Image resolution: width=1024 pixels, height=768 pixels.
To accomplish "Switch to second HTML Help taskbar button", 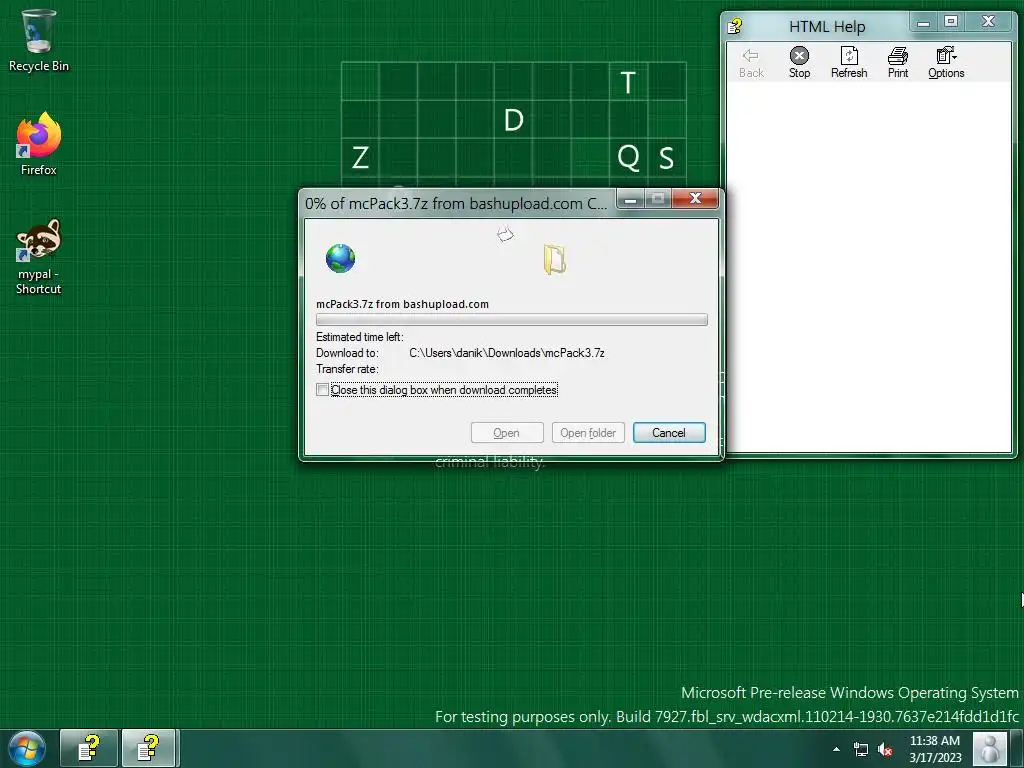I will coord(149,748).
